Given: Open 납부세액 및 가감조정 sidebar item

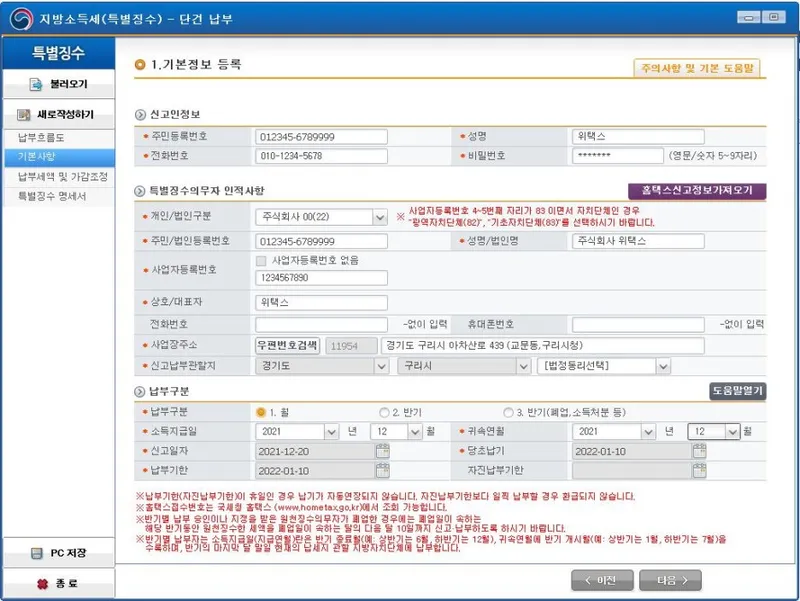Looking at the screenshot, I should pos(59,177).
